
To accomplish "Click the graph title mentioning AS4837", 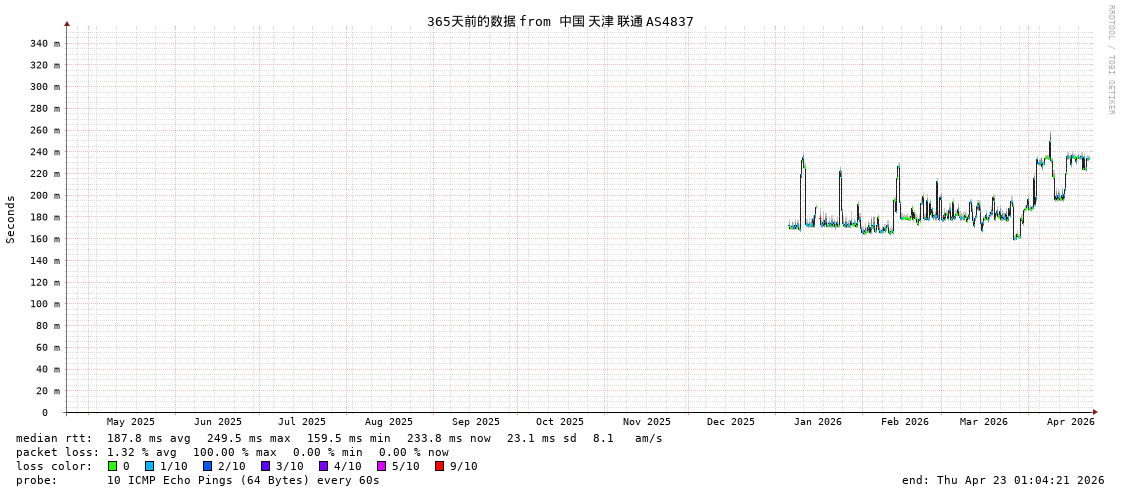I will pos(560,21).
